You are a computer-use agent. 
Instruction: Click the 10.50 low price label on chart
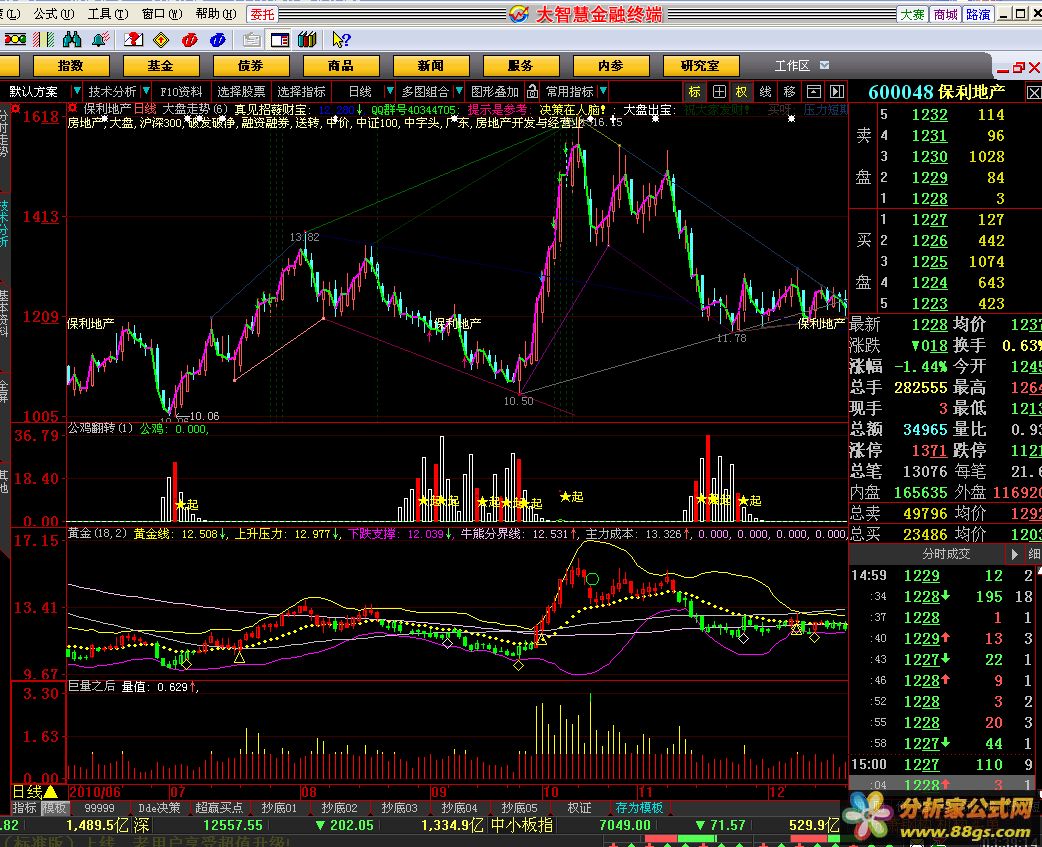click(518, 401)
